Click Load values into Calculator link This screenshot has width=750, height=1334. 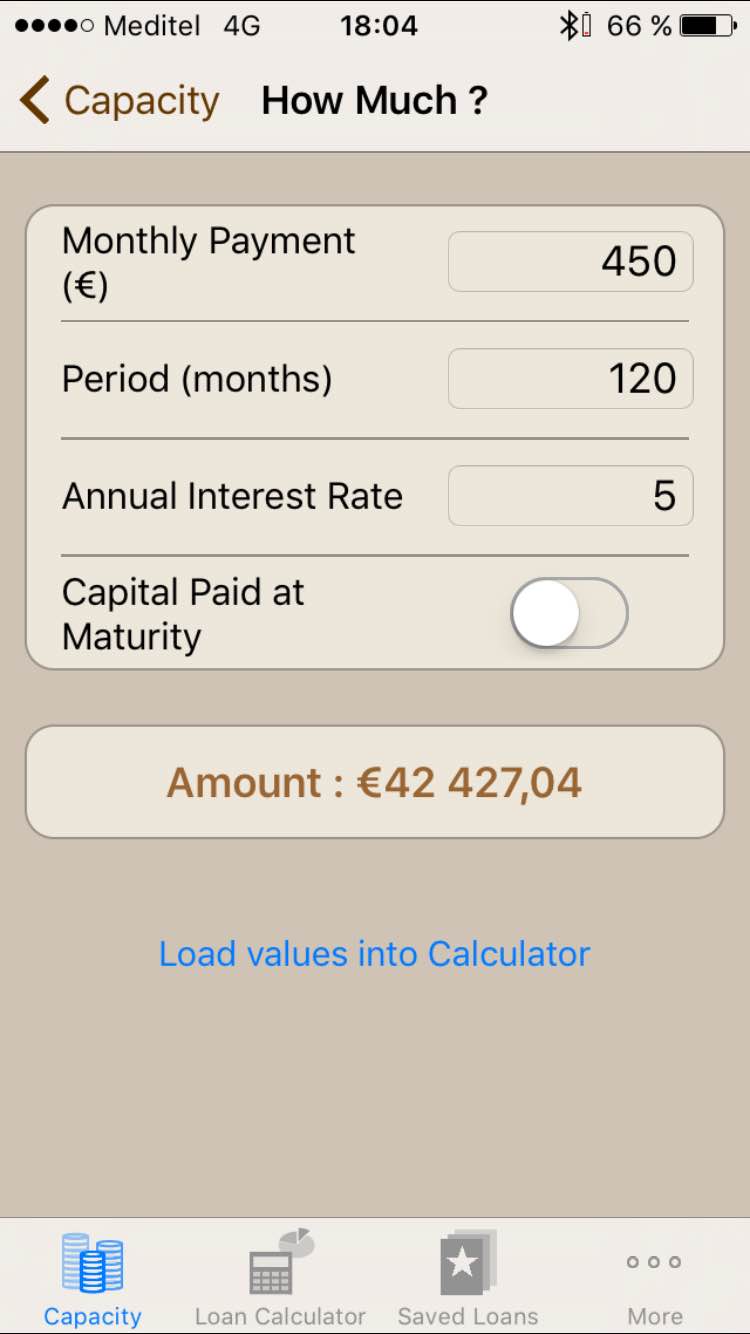[375, 954]
